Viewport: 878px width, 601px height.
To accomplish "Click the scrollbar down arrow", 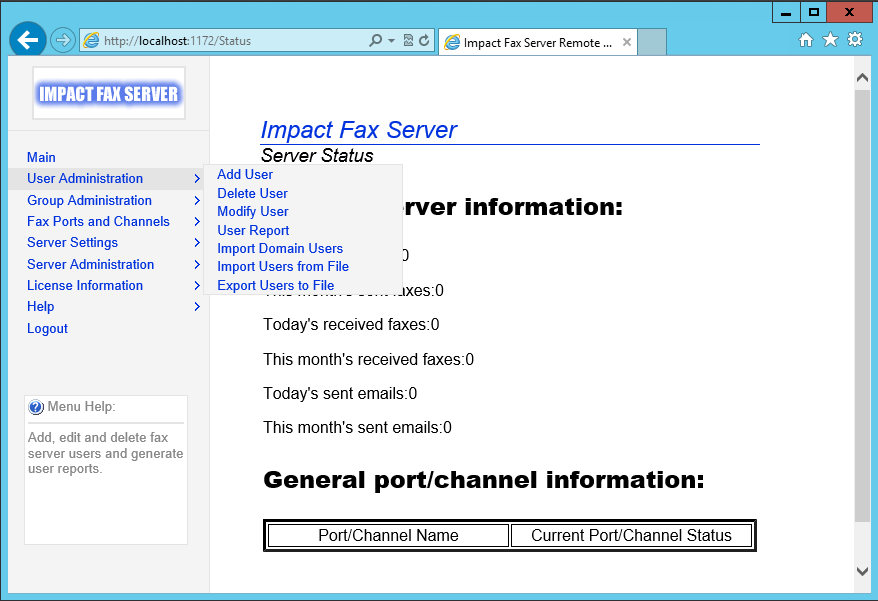I will 862,571.
